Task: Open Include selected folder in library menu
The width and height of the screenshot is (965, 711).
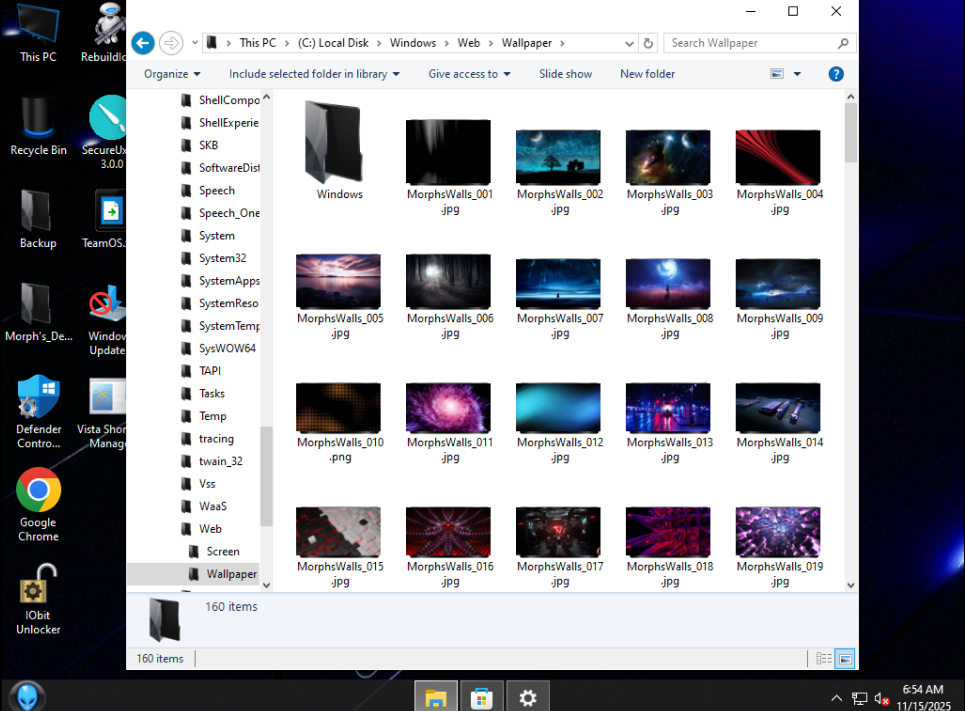Action: tap(314, 74)
